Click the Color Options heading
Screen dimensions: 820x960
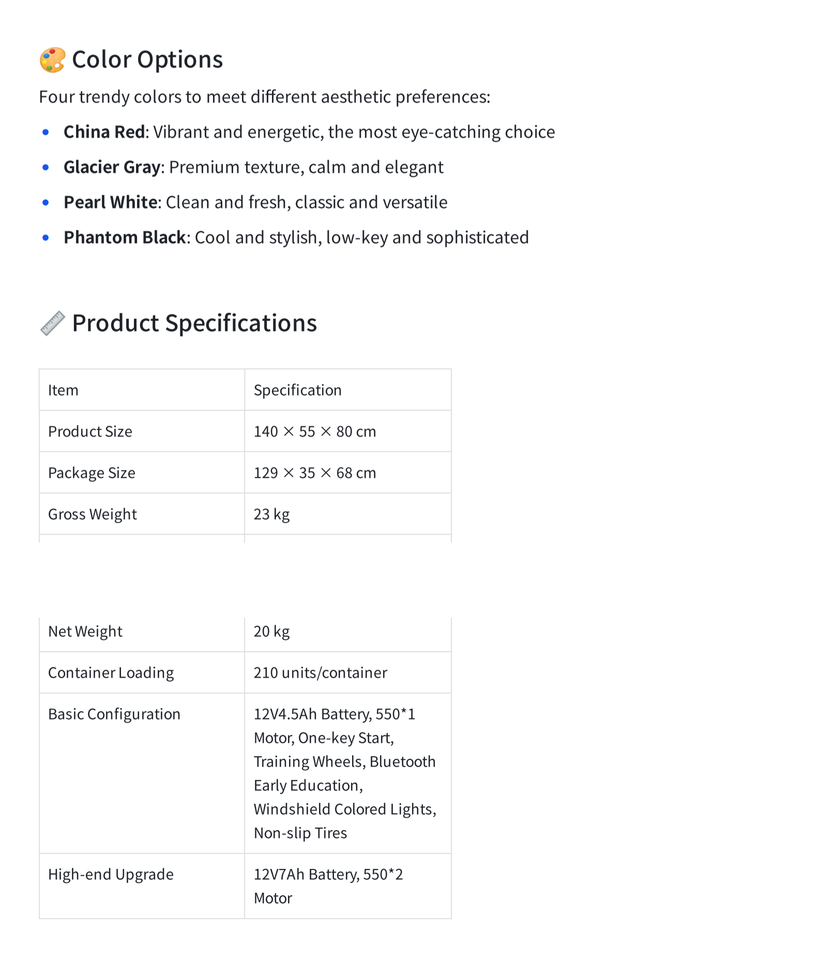147,60
